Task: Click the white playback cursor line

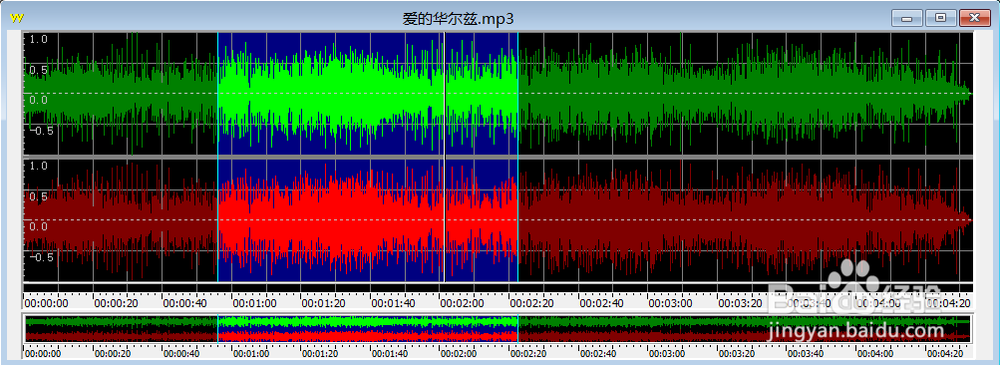Action: click(444, 157)
